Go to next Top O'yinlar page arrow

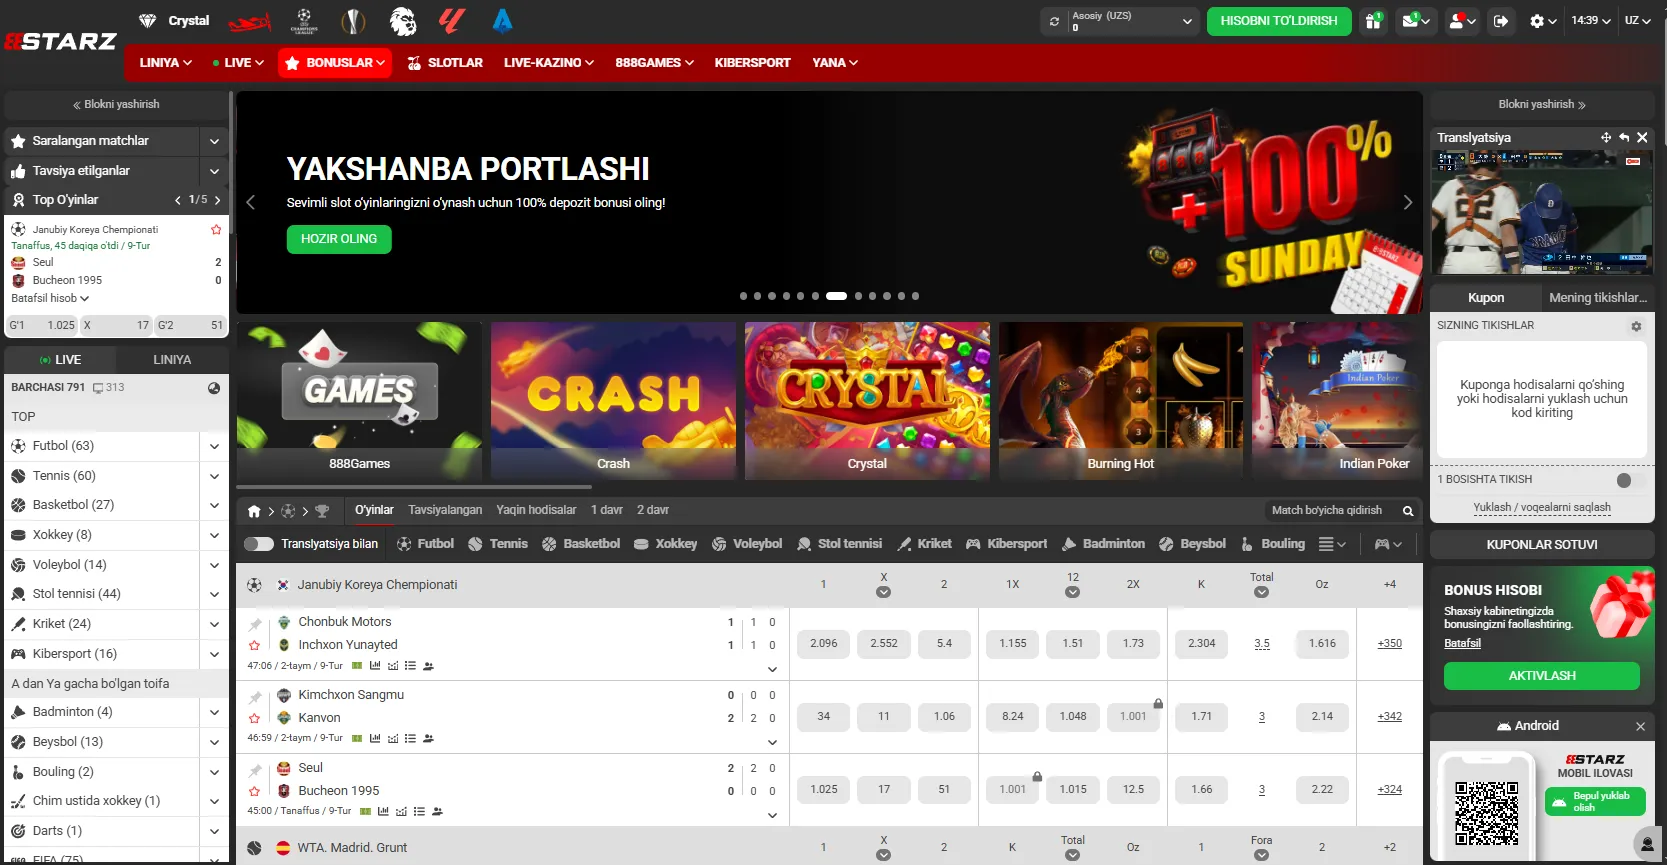pyautogui.click(x=217, y=200)
